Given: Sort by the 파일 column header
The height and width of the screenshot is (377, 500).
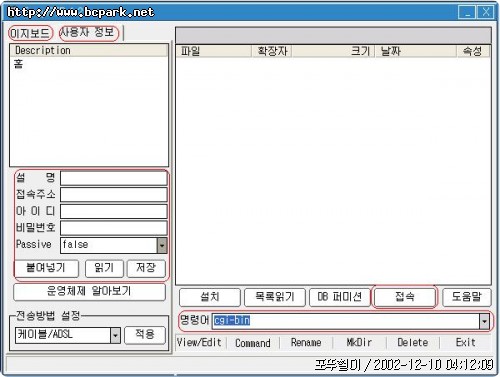Looking at the screenshot, I should (214, 51).
